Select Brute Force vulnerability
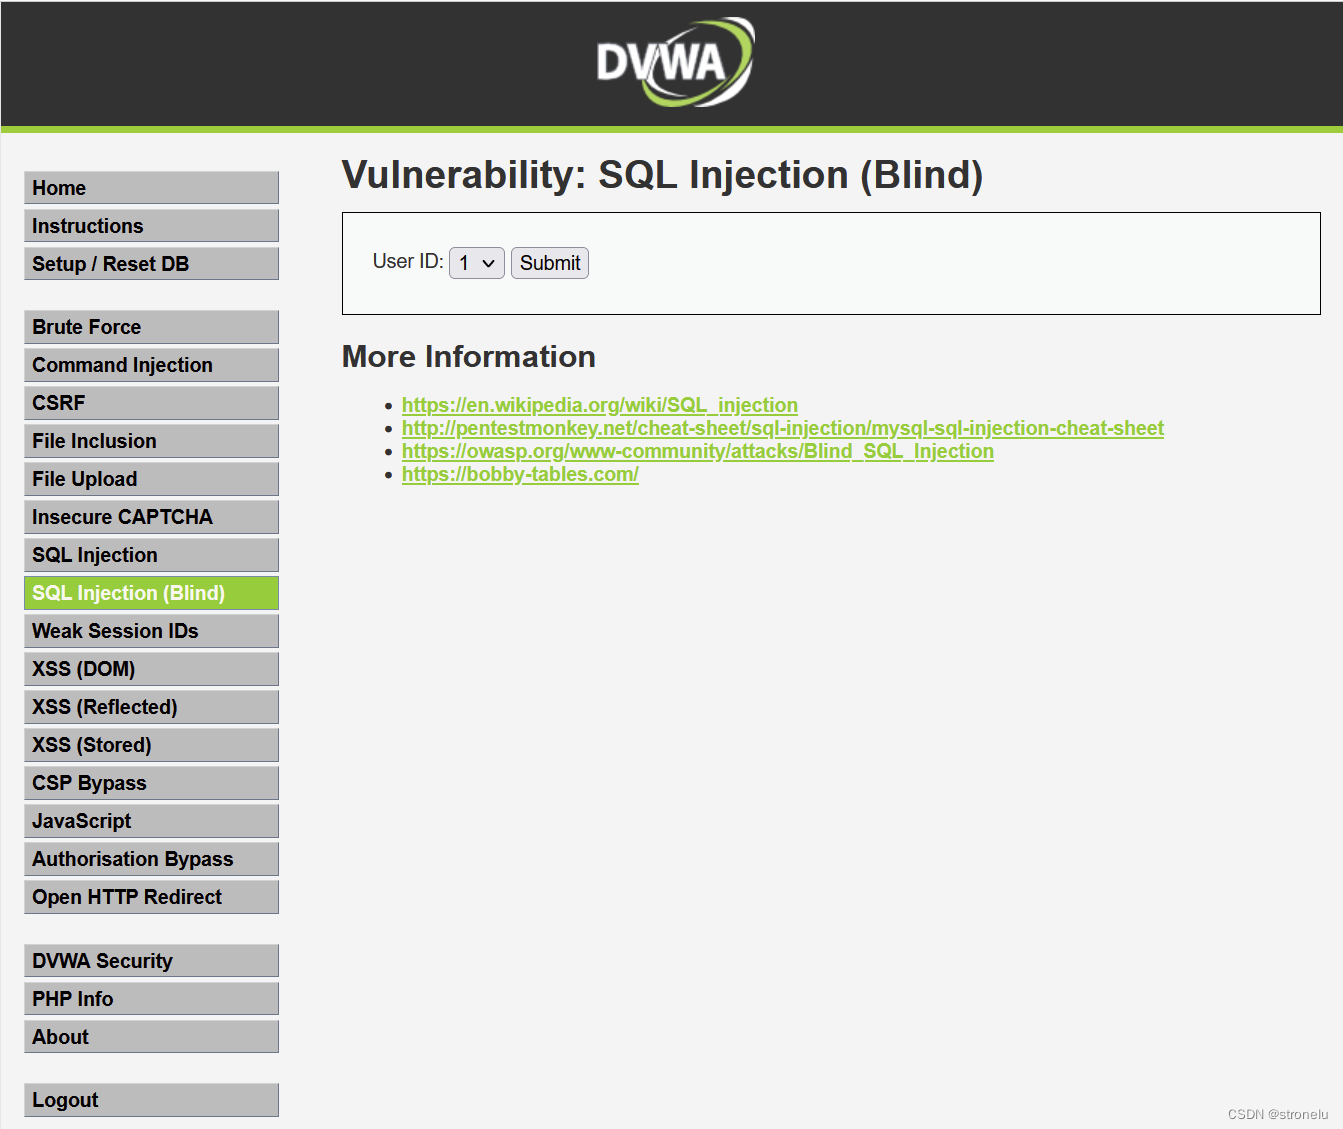This screenshot has width=1343, height=1129. 151,327
